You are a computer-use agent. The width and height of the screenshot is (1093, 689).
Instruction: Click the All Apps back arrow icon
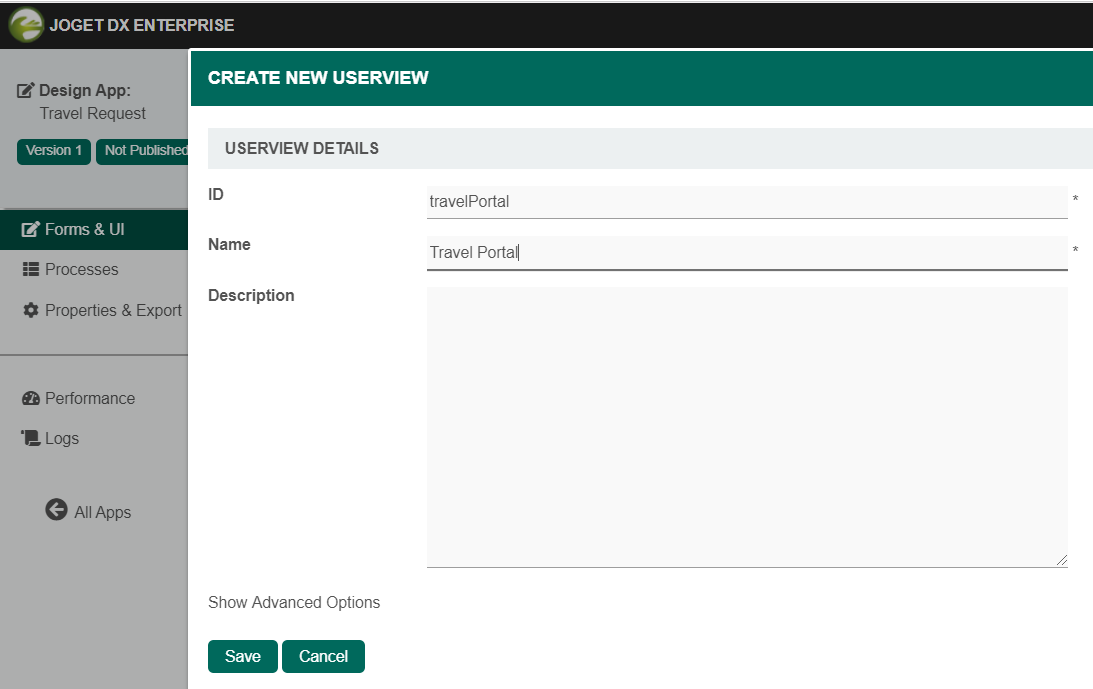(56, 510)
